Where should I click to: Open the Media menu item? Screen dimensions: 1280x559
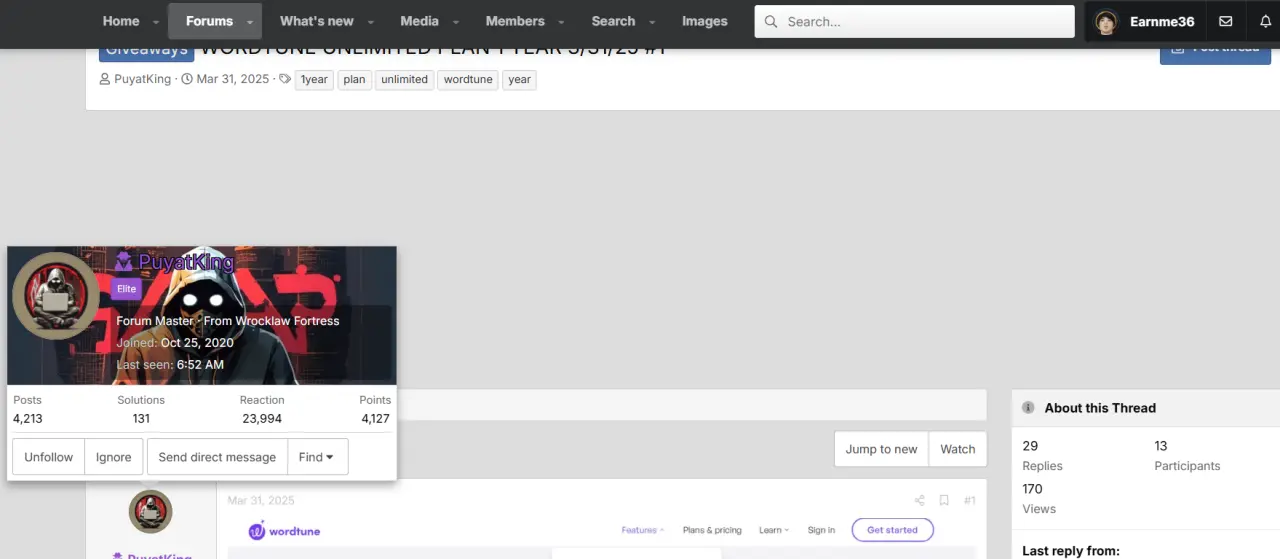[419, 21]
